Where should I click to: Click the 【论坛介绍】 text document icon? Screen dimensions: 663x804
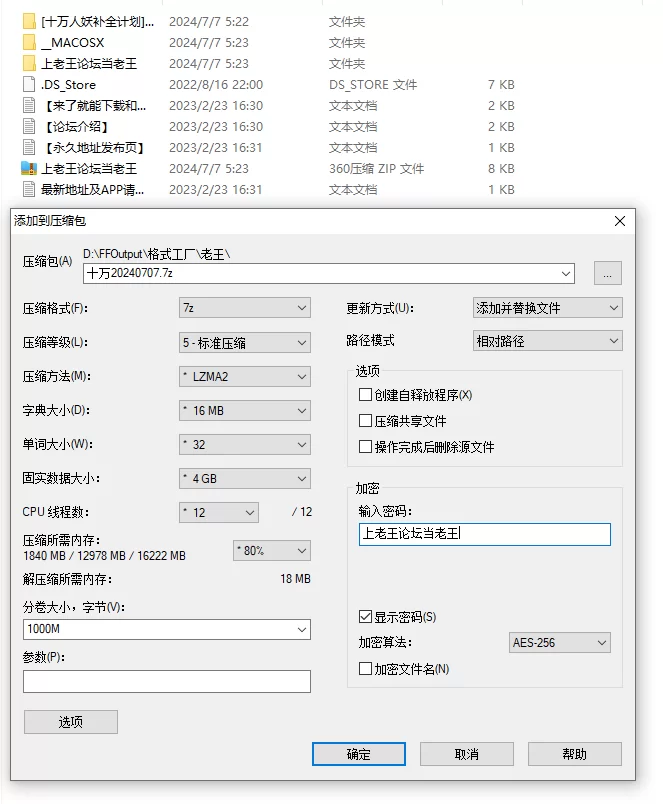tap(29, 127)
